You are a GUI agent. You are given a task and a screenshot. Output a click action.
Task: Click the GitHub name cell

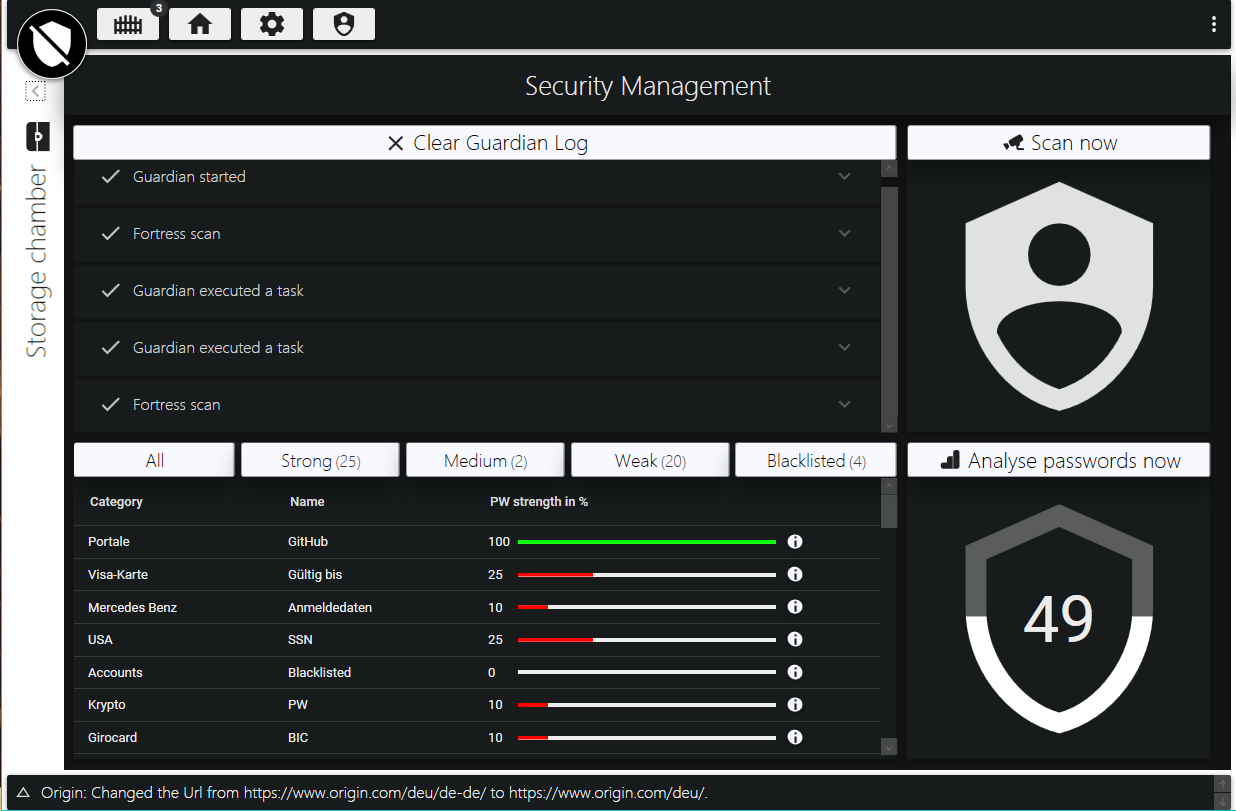point(308,542)
